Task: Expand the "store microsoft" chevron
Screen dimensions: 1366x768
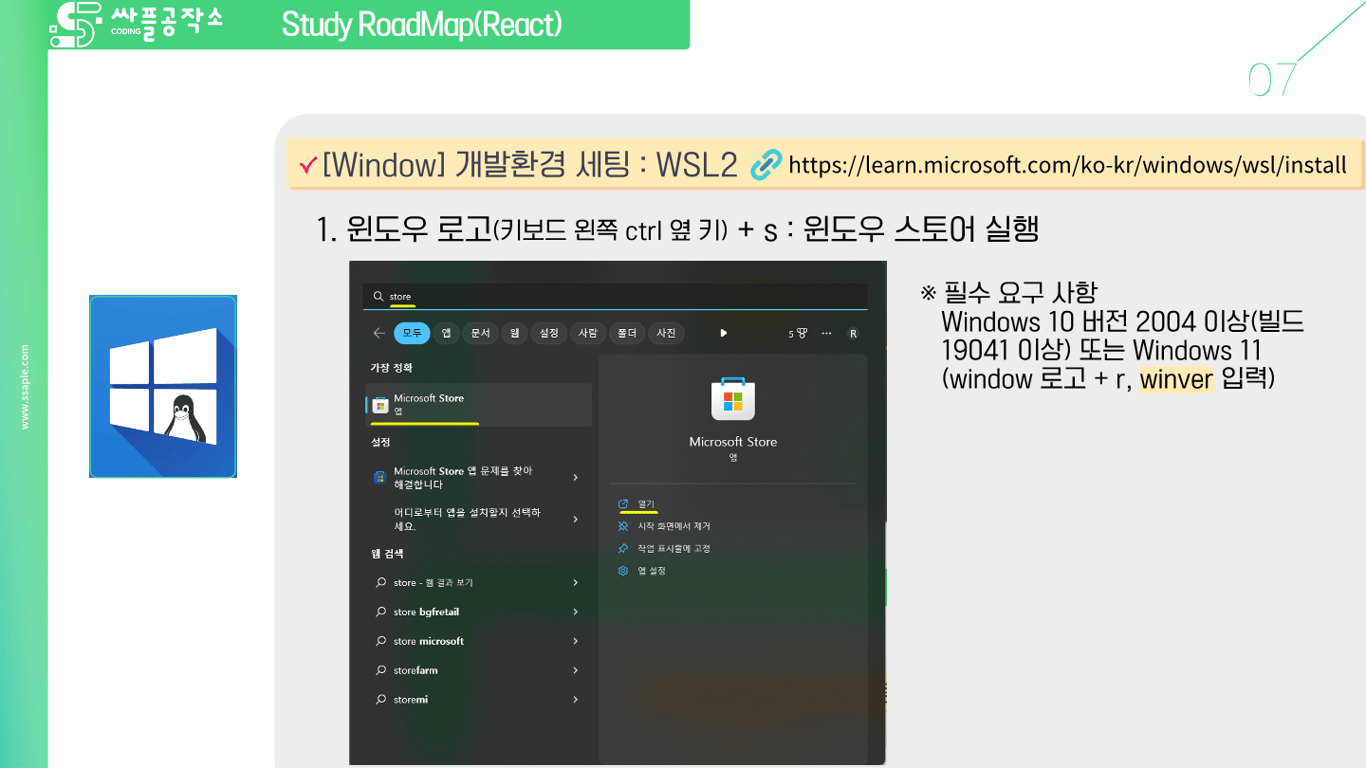Action: tap(575, 641)
